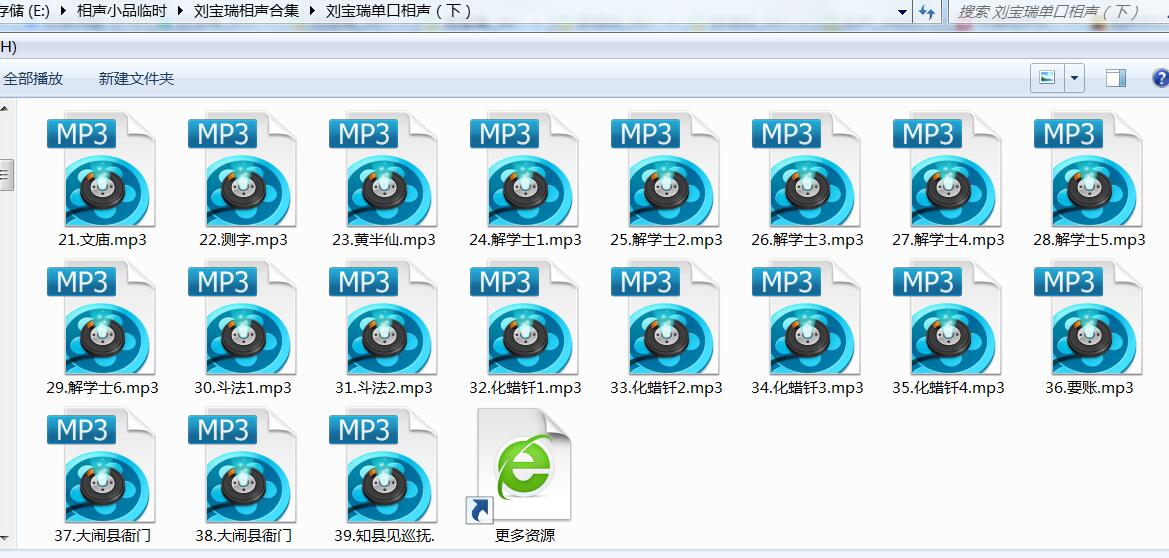Screen dimensions: 1169x558
Task: Expand arrow before 相声小品临时 in path
Action: pos(61,11)
